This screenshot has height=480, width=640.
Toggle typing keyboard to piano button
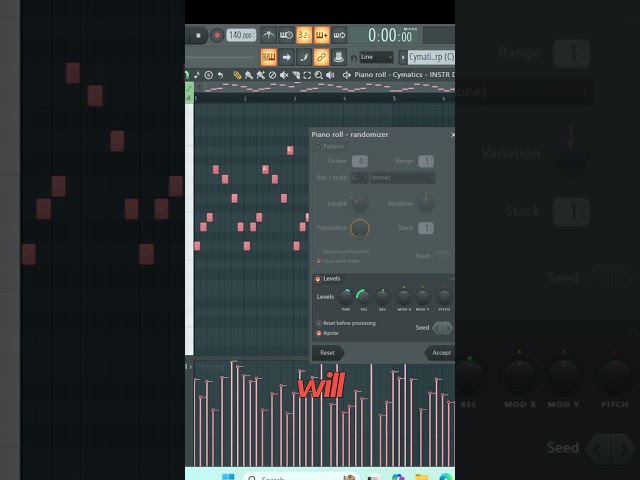[269, 57]
